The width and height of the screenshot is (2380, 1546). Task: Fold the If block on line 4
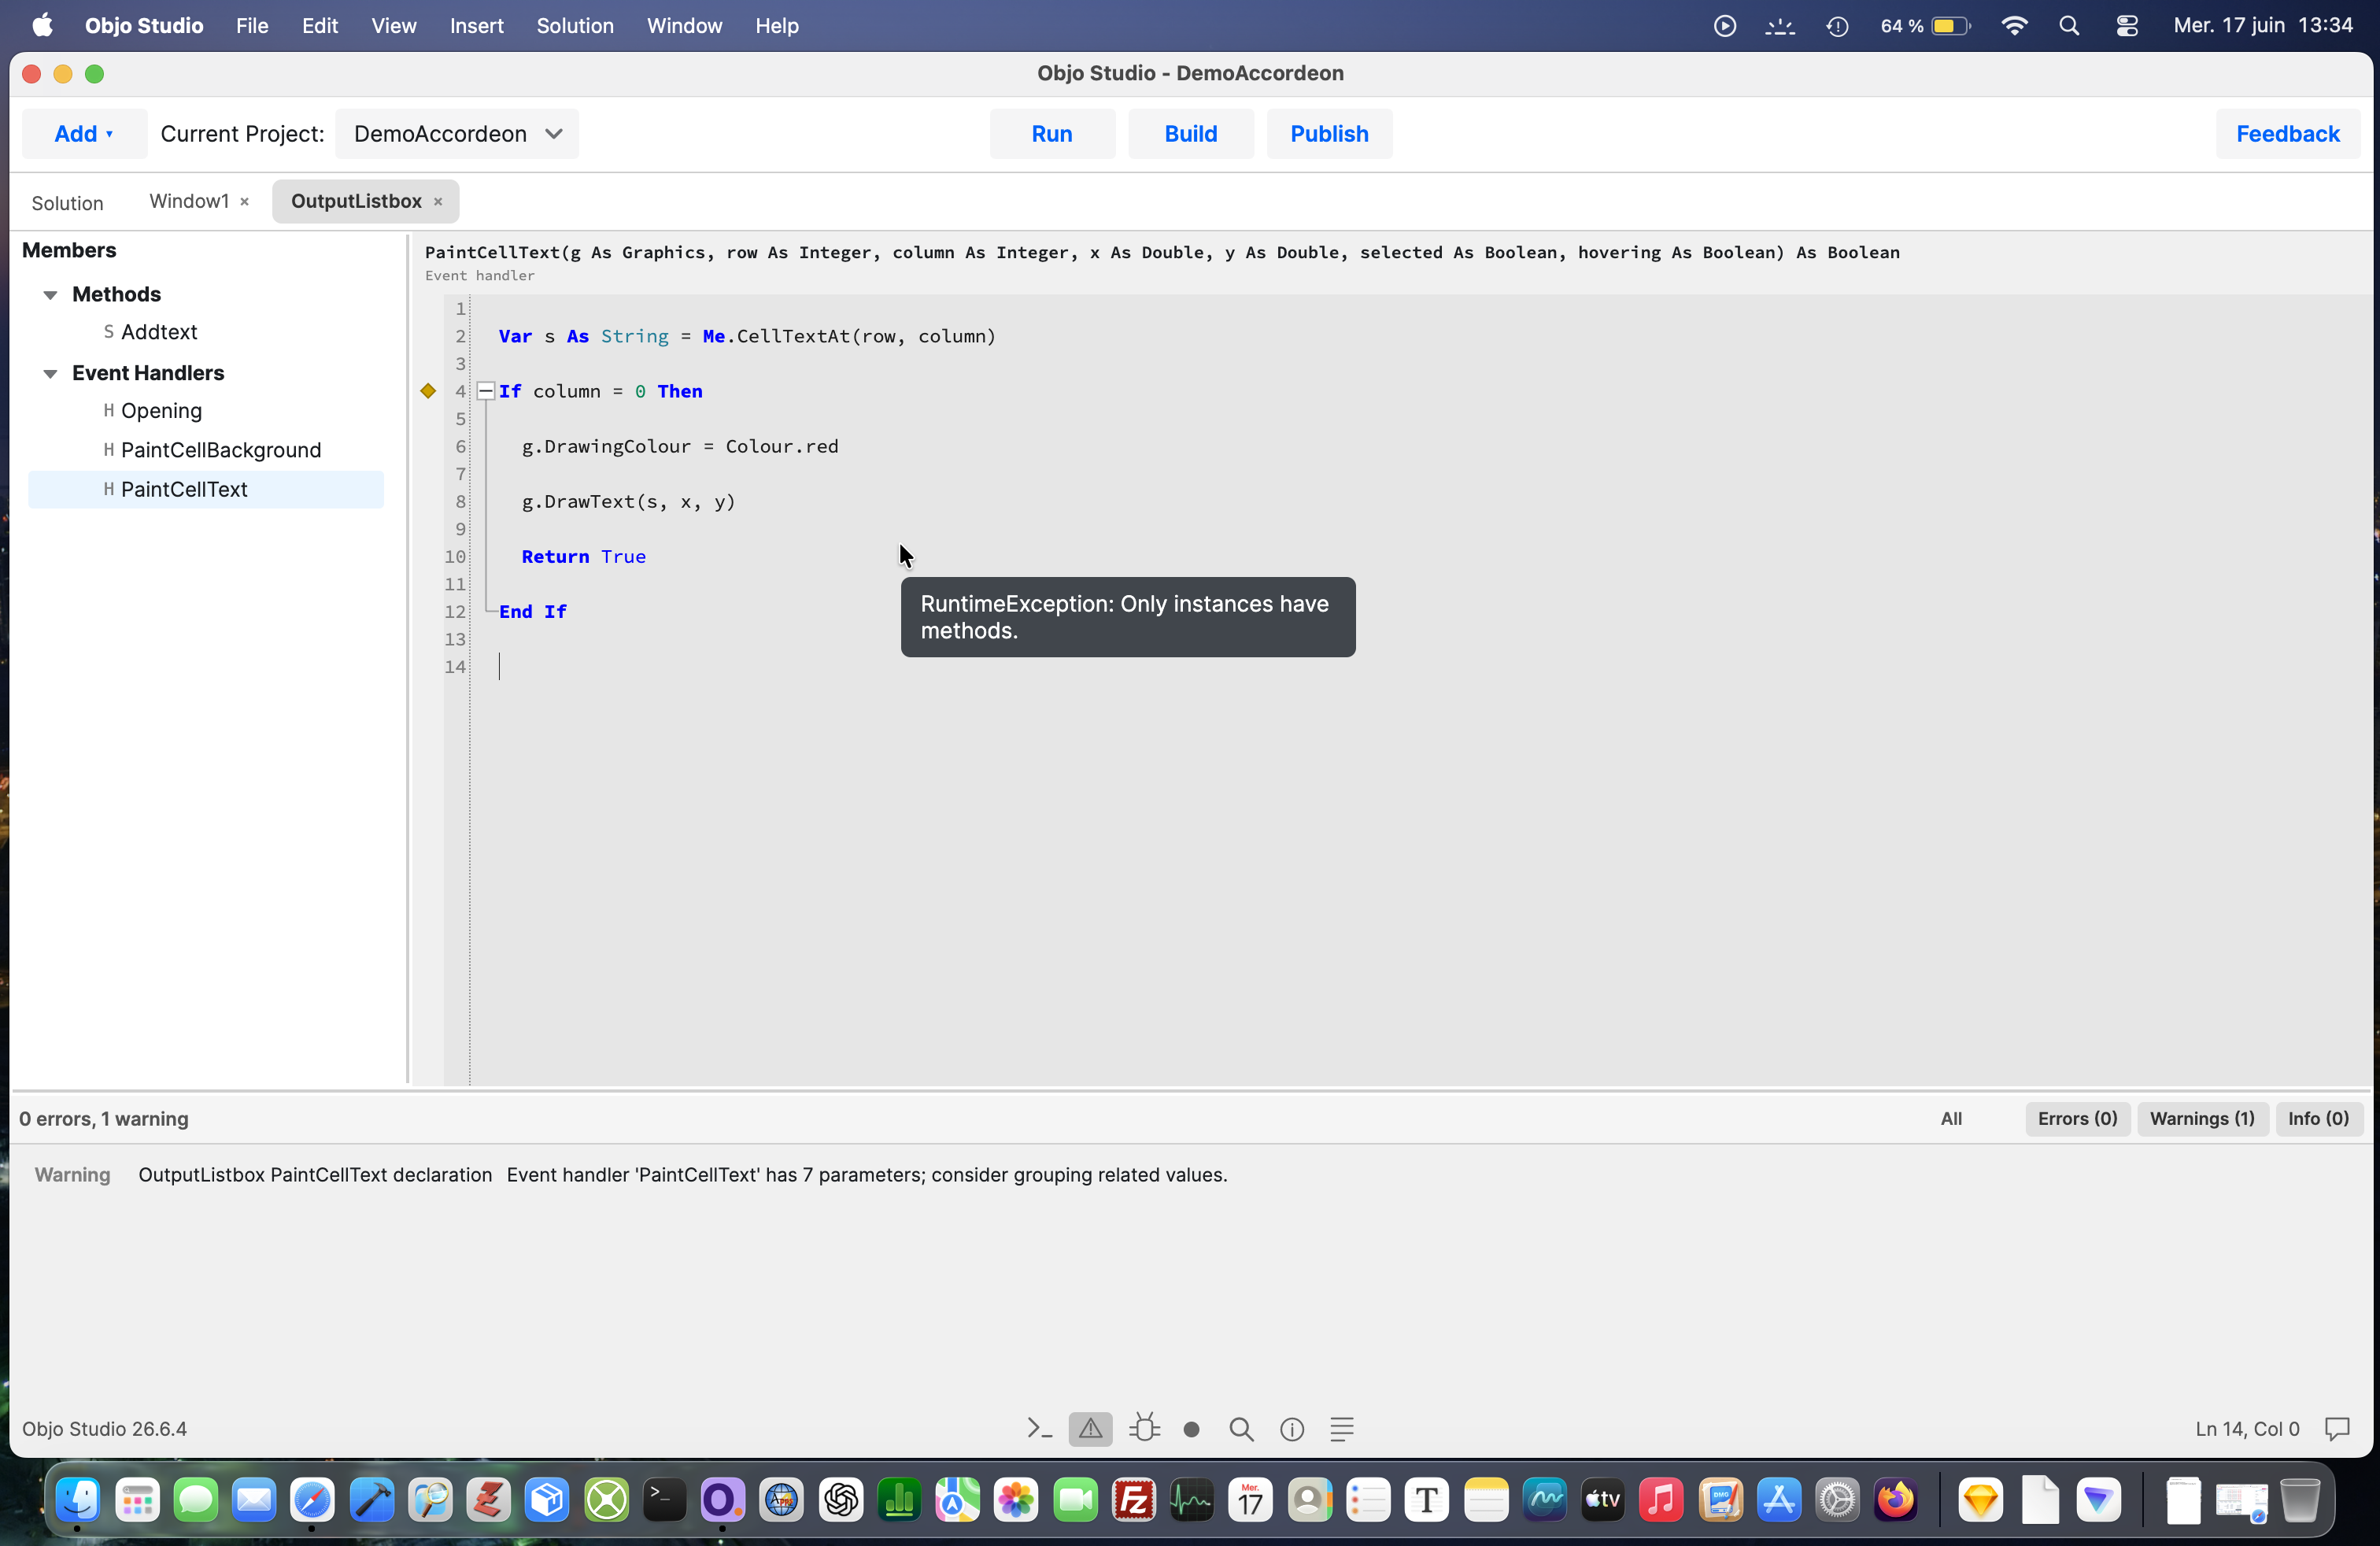(486, 391)
